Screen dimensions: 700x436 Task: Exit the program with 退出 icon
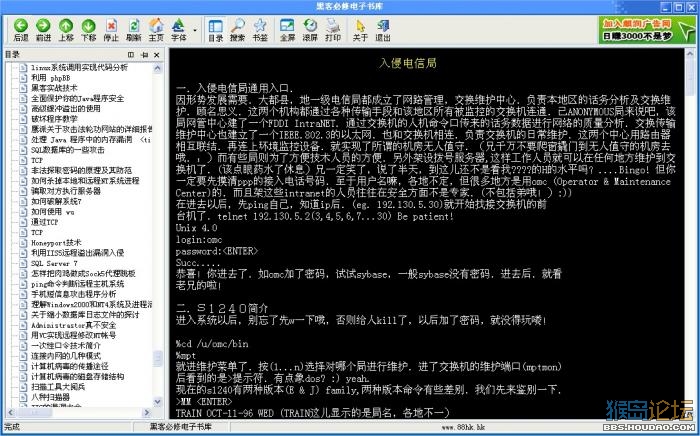tap(383, 30)
